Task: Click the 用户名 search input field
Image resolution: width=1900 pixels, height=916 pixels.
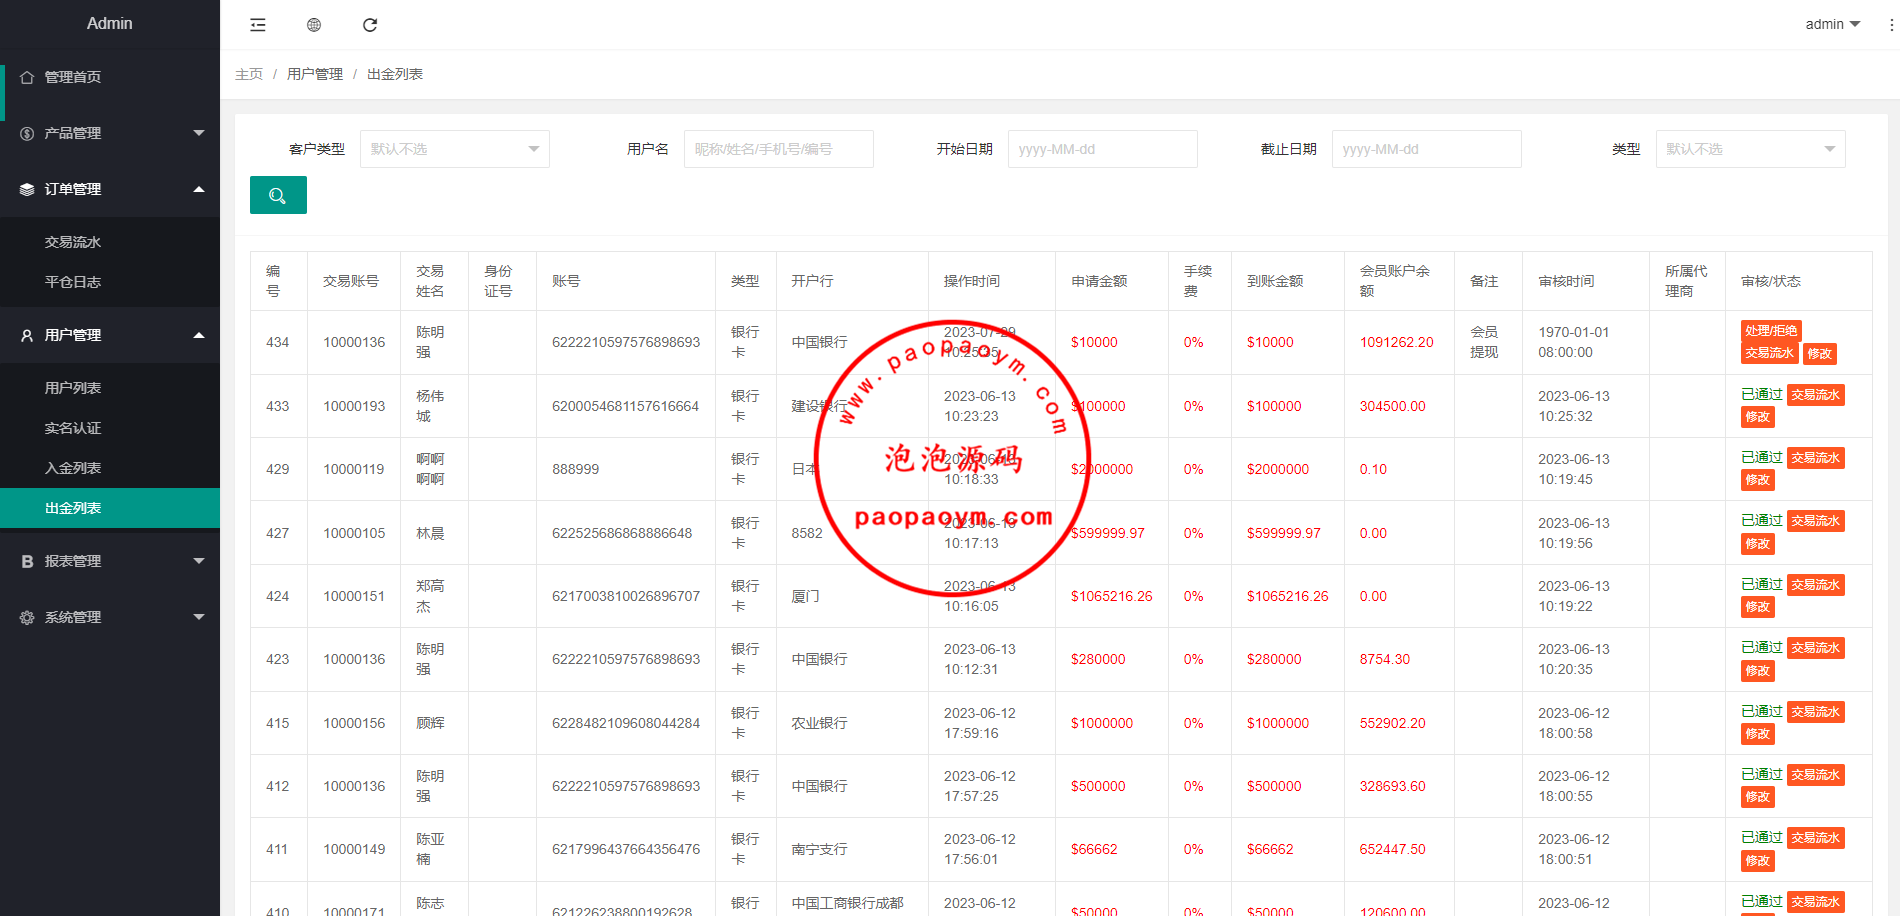Action: (778, 149)
